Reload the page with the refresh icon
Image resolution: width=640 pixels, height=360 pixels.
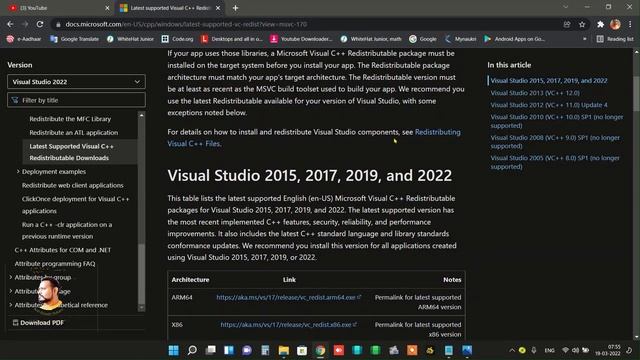point(40,24)
